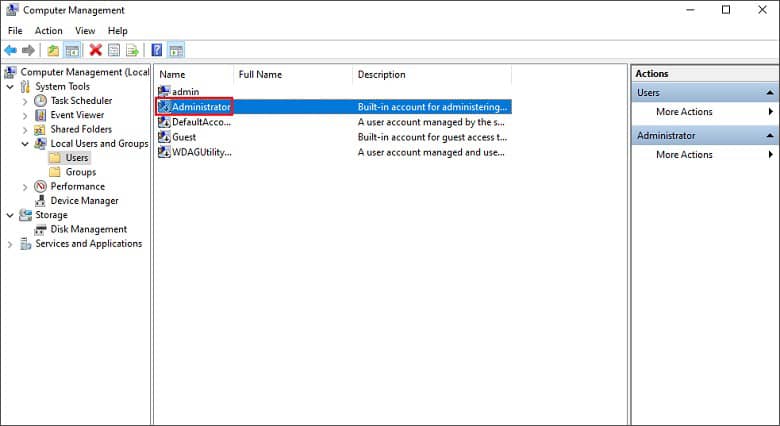This screenshot has height=426, width=780.
Task: Collapse the System Tools tree node
Action: [x=10, y=87]
